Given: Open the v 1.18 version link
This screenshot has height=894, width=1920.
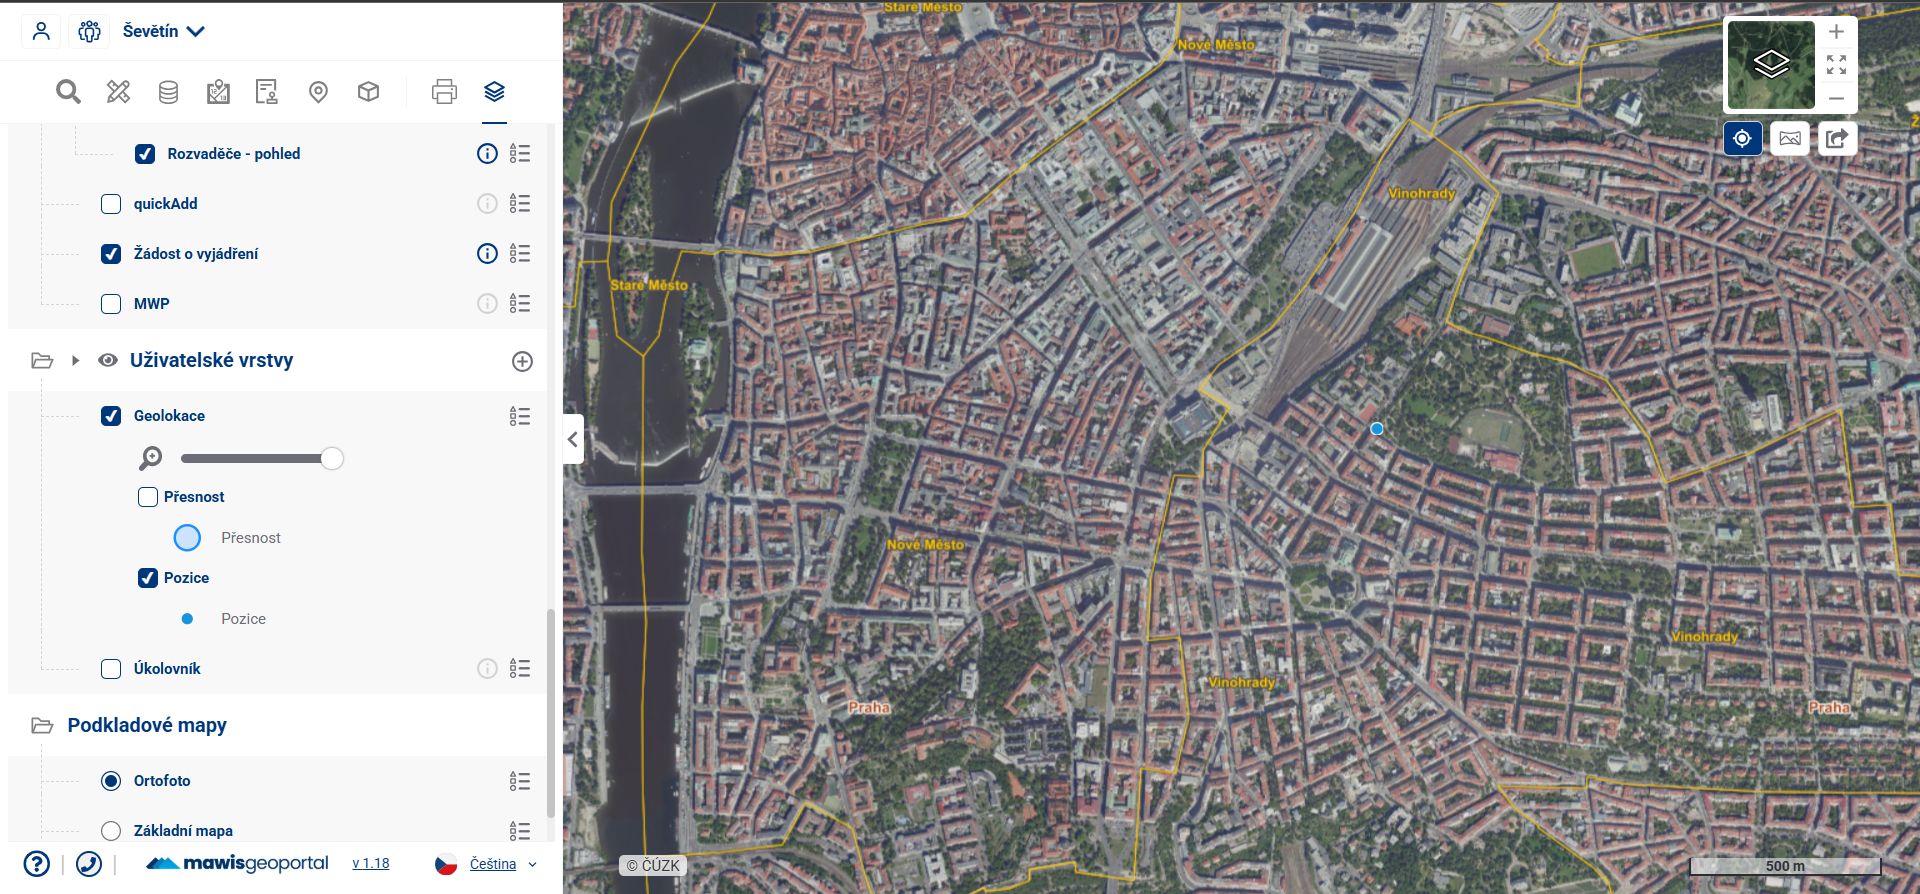Looking at the screenshot, I should 371,864.
